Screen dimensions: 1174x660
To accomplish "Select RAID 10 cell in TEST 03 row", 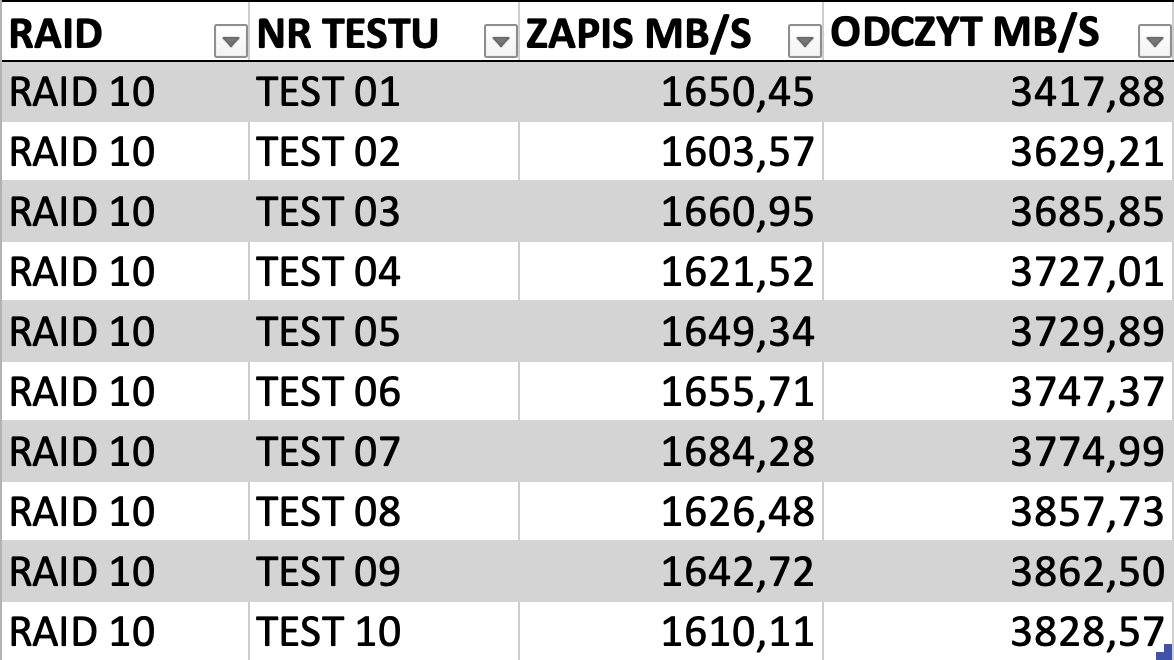I will pos(125,211).
